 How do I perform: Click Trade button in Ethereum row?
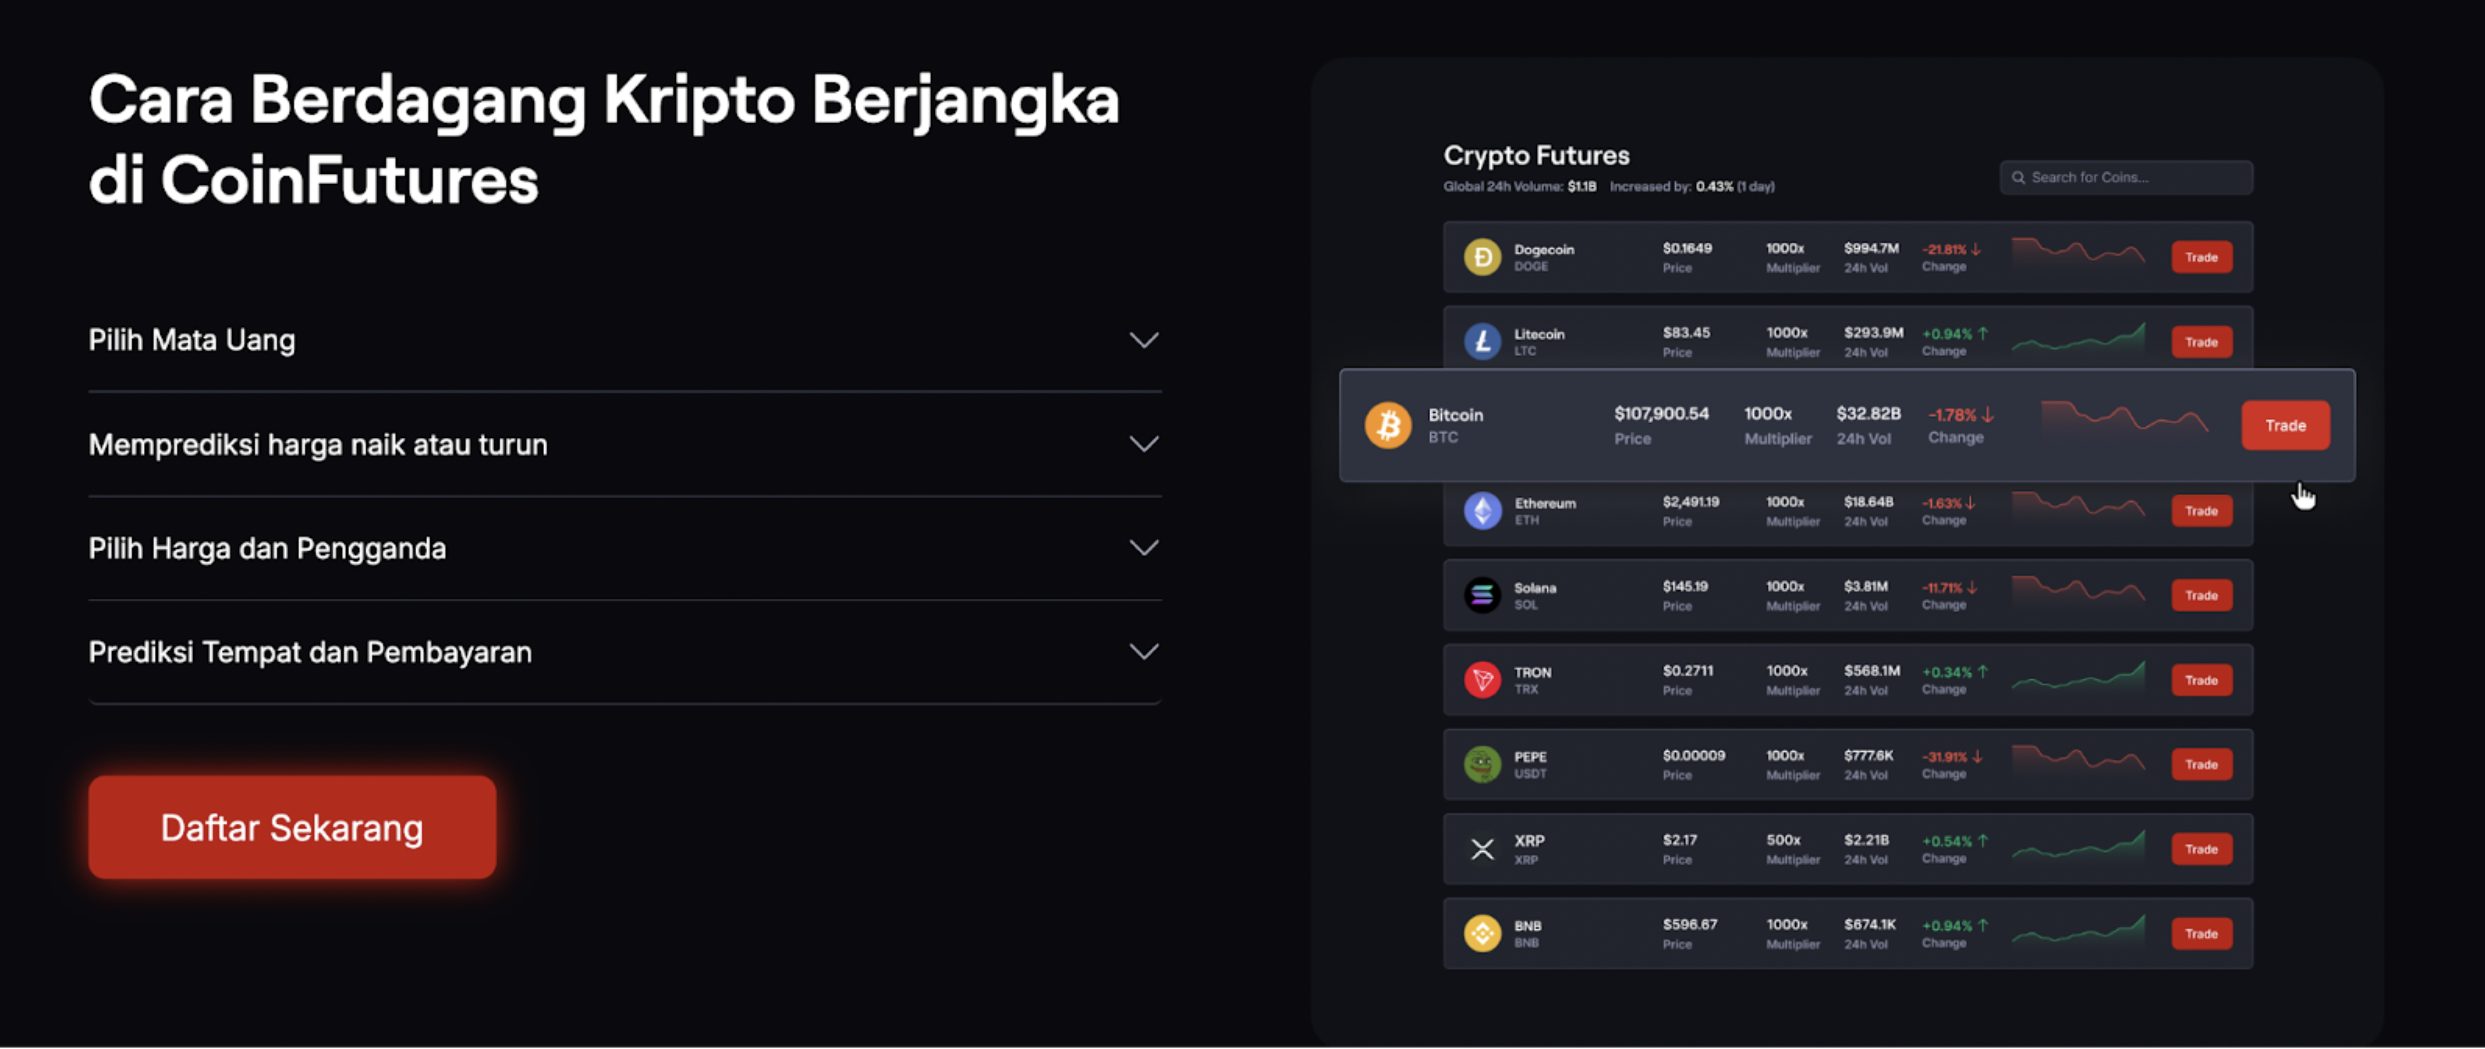(2201, 511)
